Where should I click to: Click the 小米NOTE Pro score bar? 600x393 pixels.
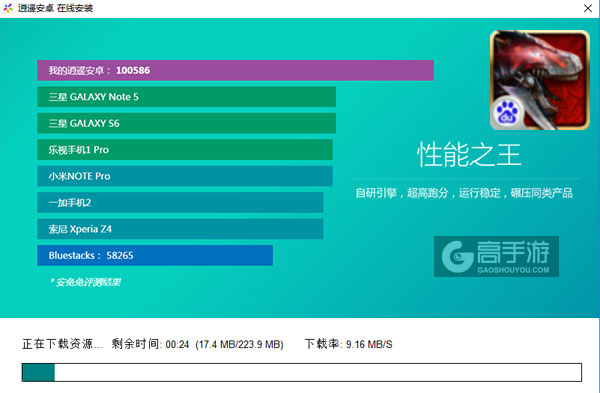coord(185,176)
